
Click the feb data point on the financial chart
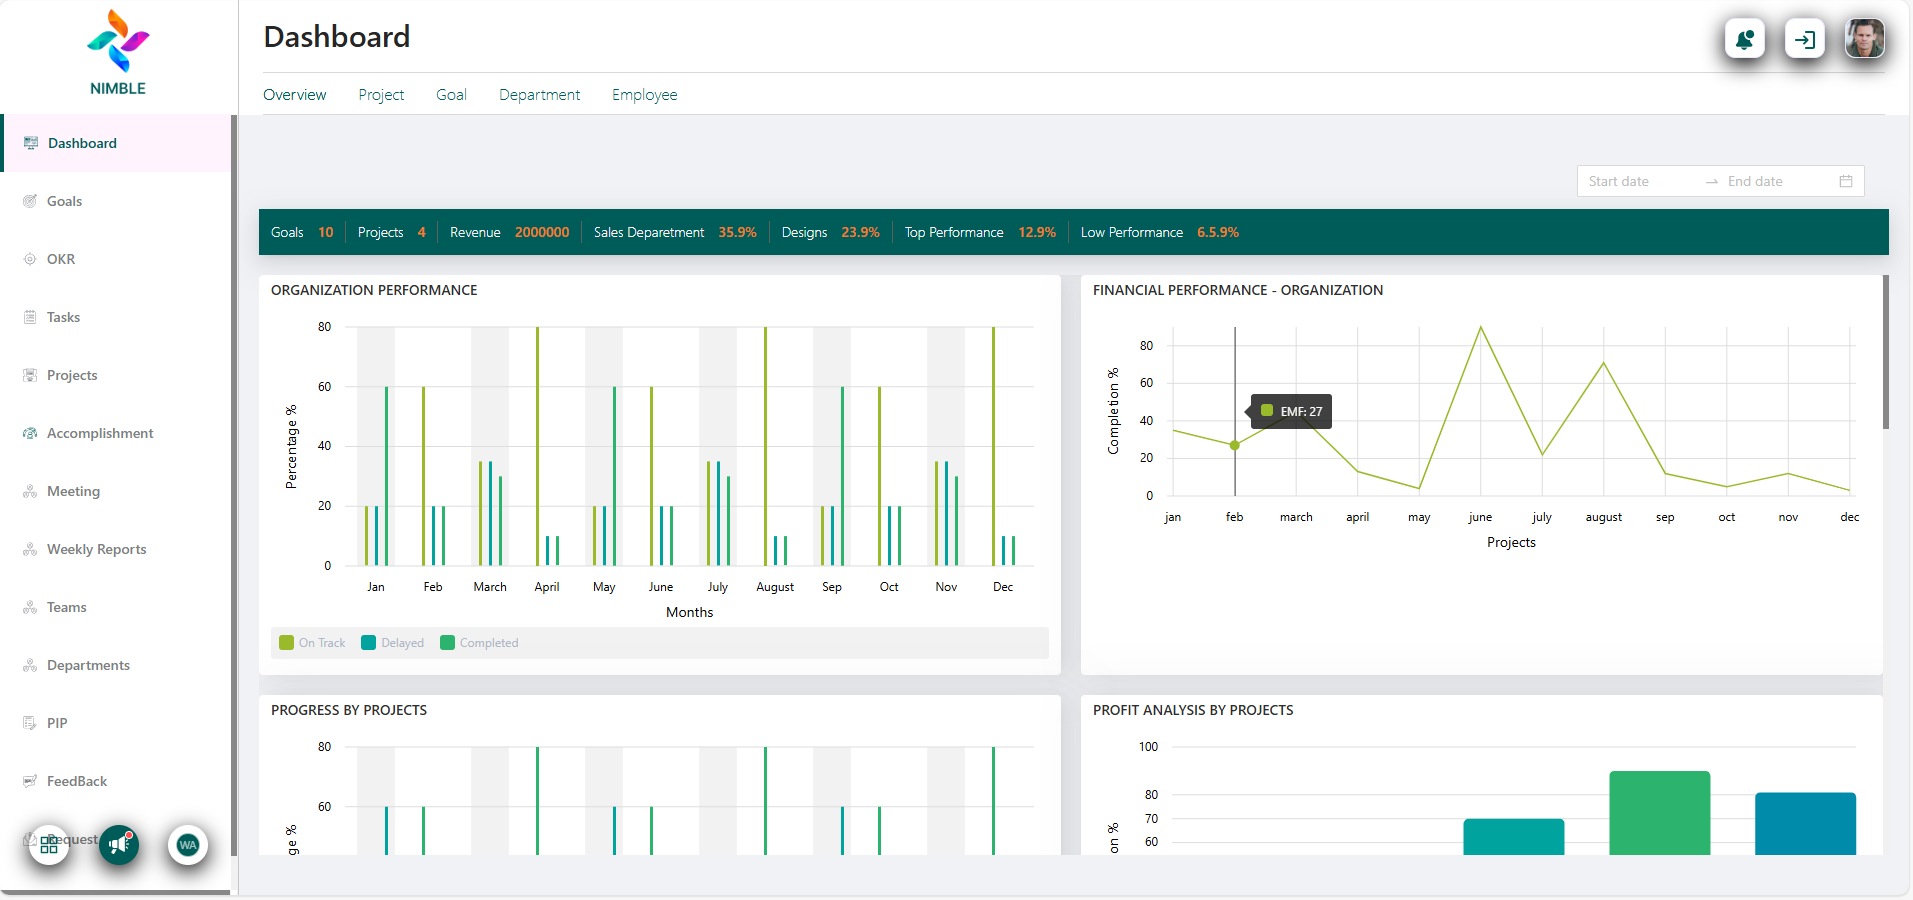pyautogui.click(x=1235, y=445)
